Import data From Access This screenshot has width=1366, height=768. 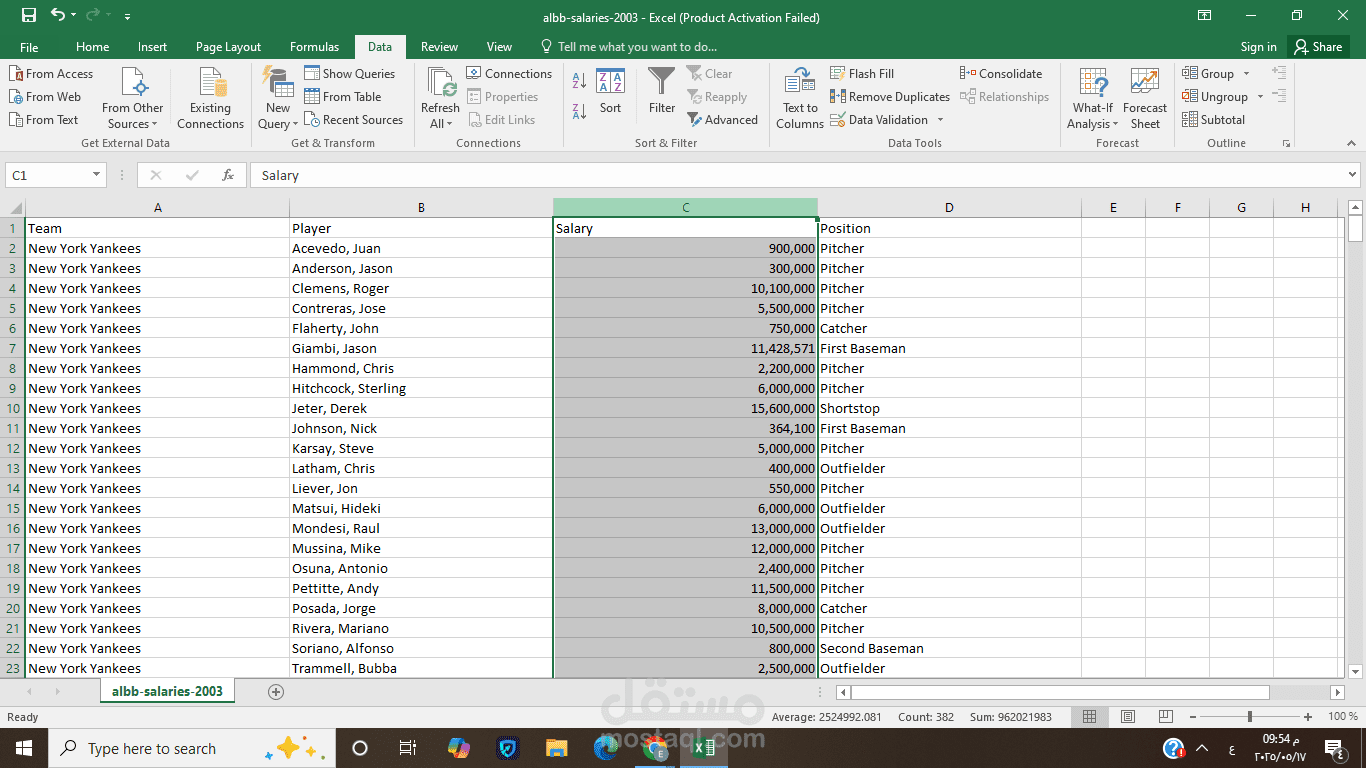coord(51,74)
